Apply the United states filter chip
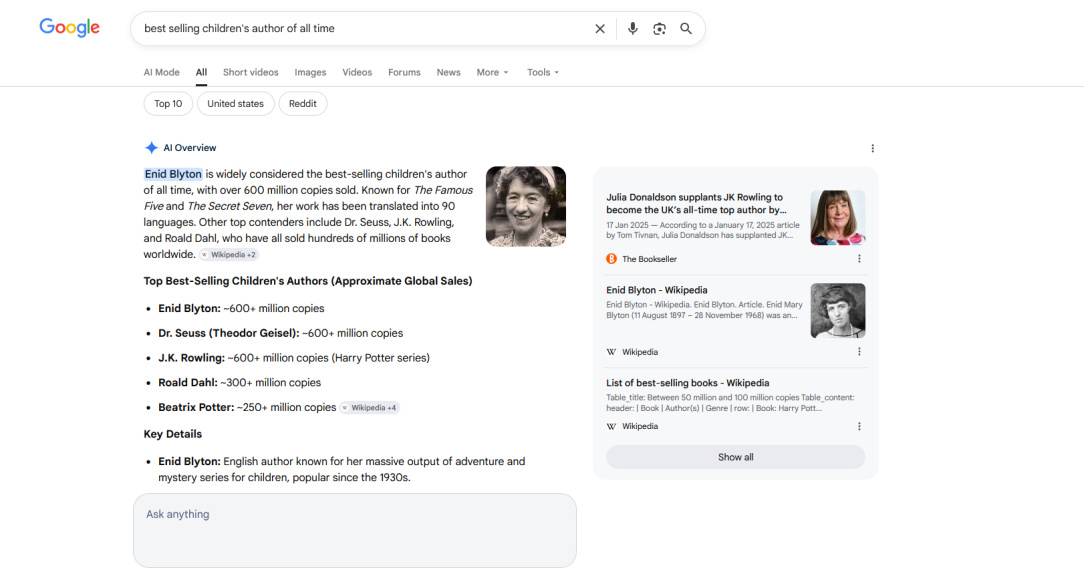Image resolution: width=1084 pixels, height=574 pixels. 236,104
